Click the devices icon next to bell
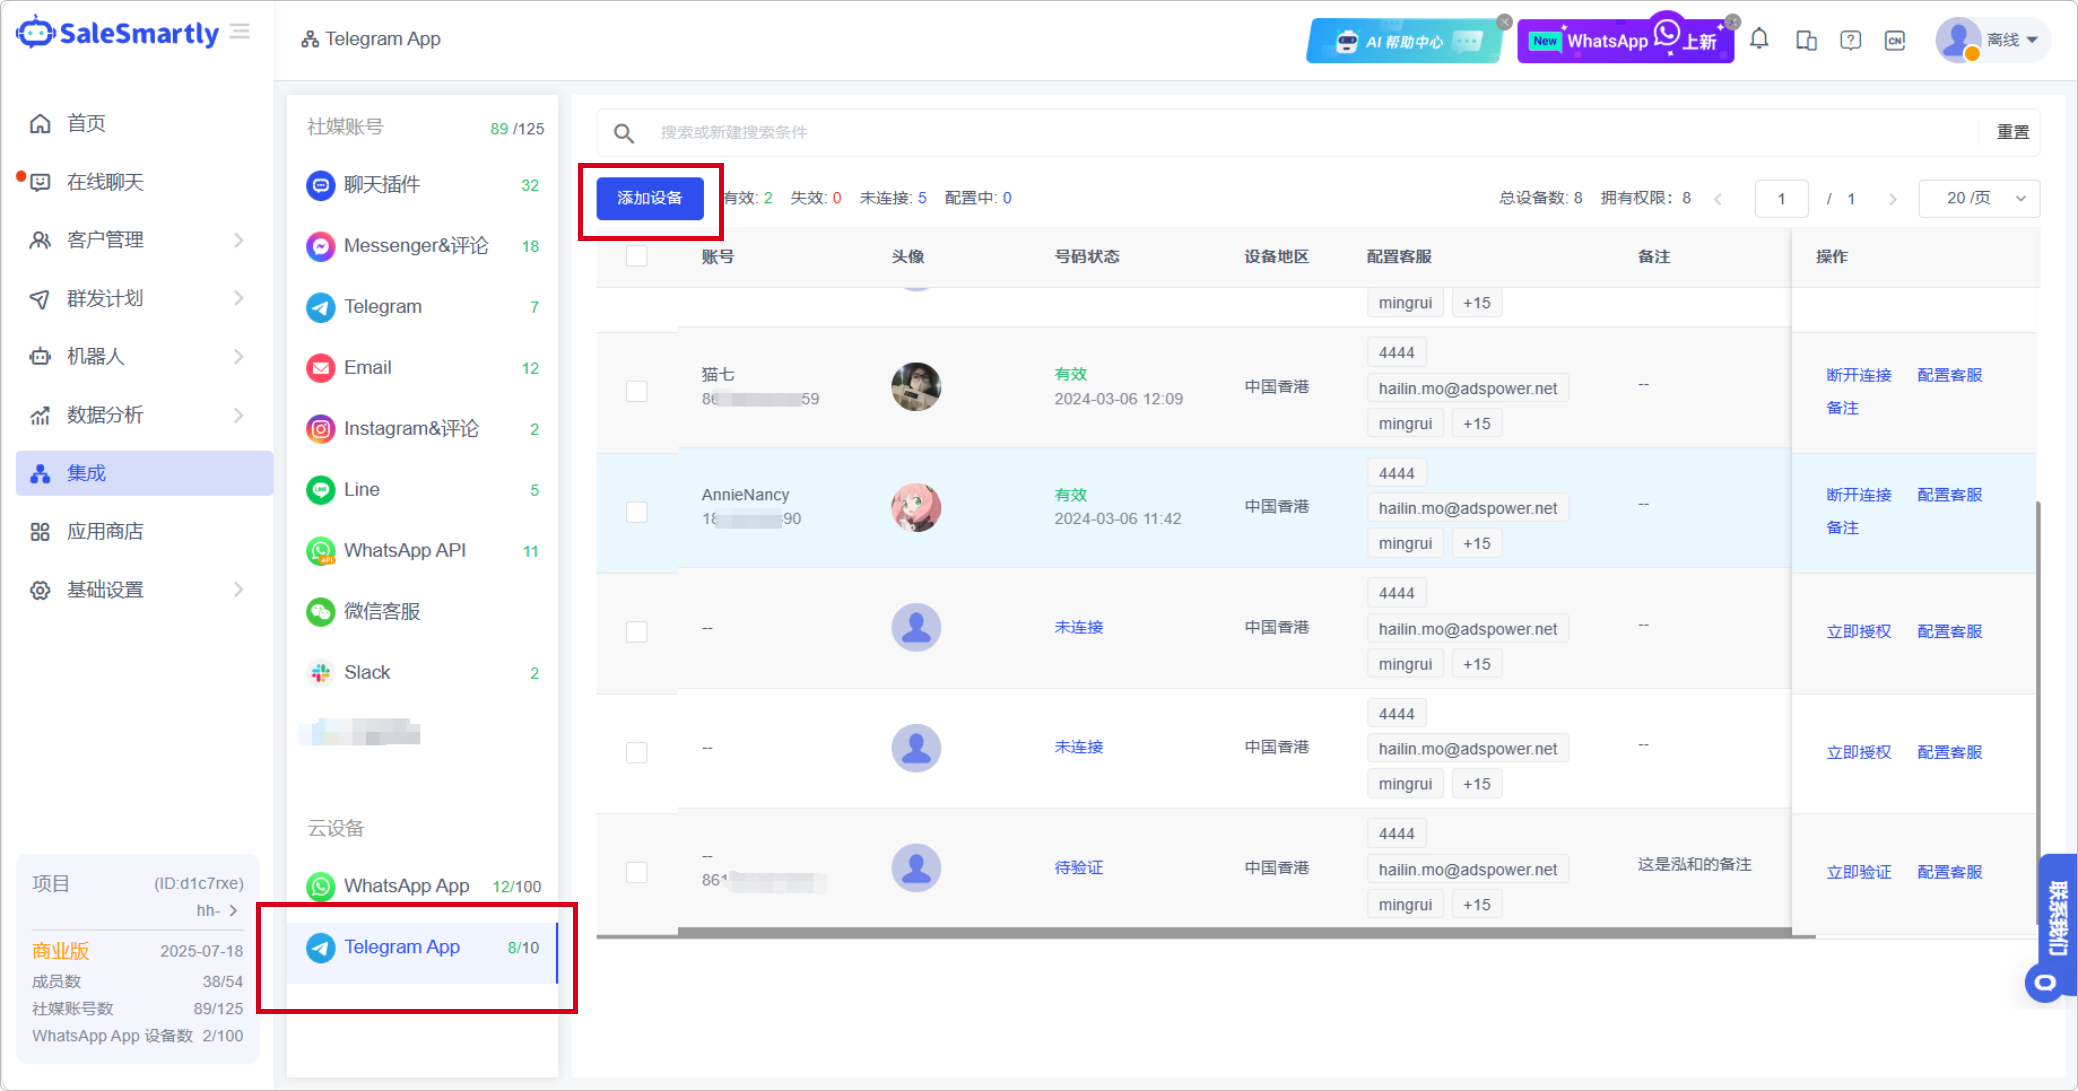 click(1805, 40)
